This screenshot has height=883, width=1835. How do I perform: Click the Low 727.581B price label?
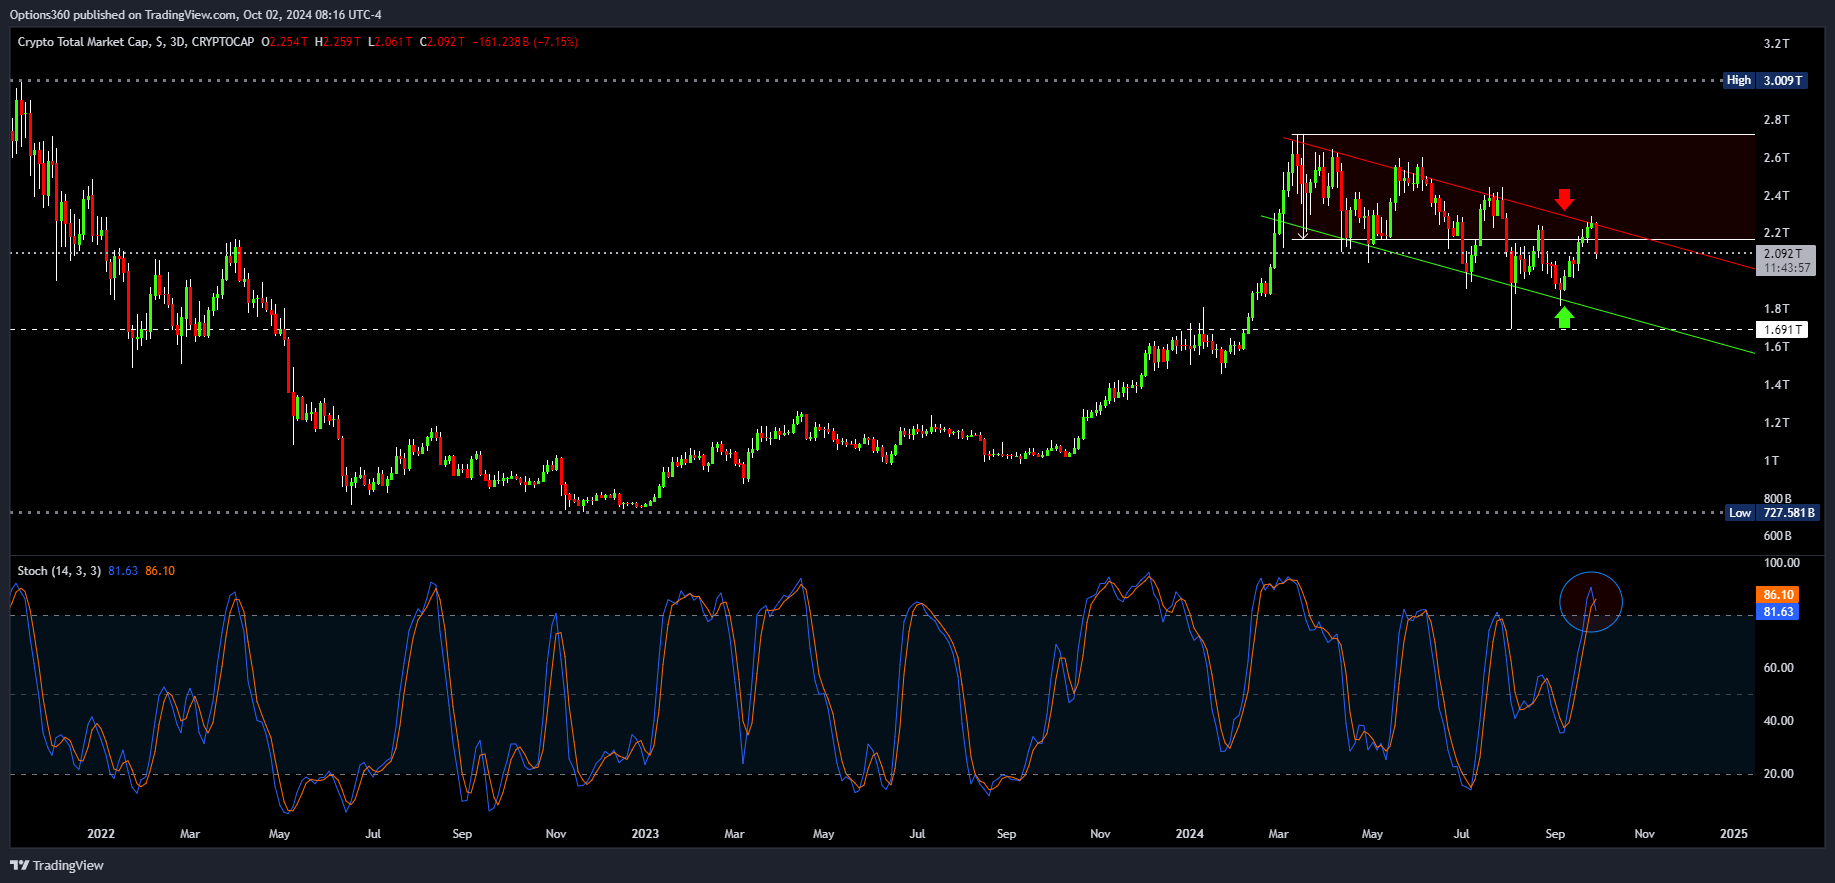click(1771, 513)
